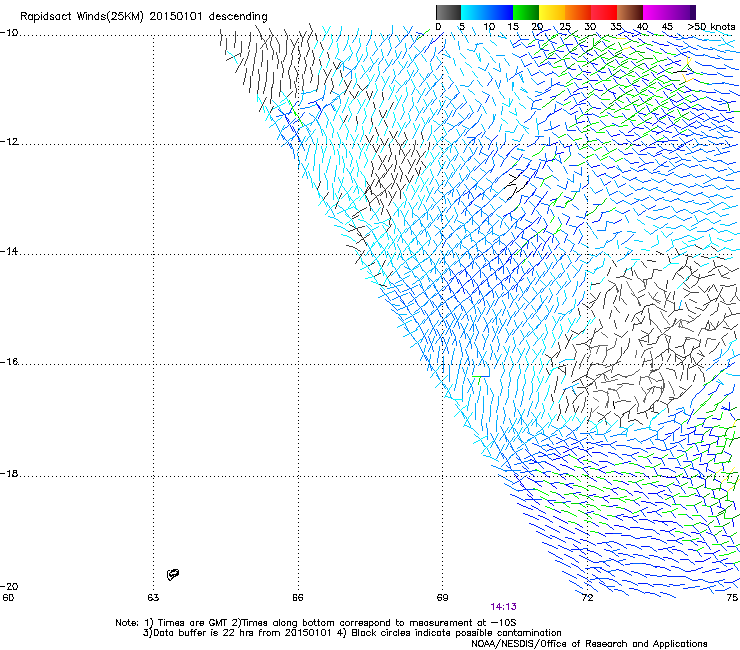Click the legend value label '45'
Viewport: 740px width, 650px height.
click(667, 27)
